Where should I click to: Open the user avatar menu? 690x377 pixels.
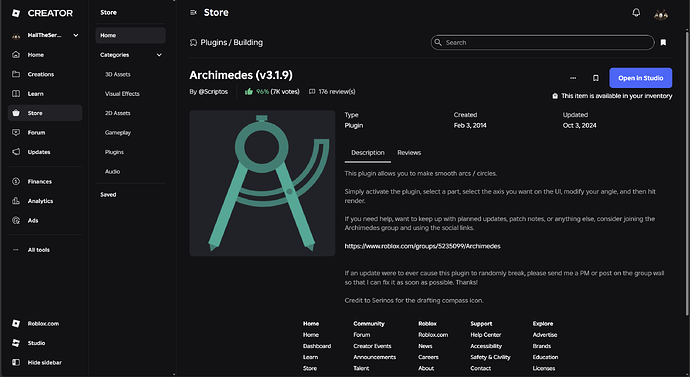(x=661, y=14)
